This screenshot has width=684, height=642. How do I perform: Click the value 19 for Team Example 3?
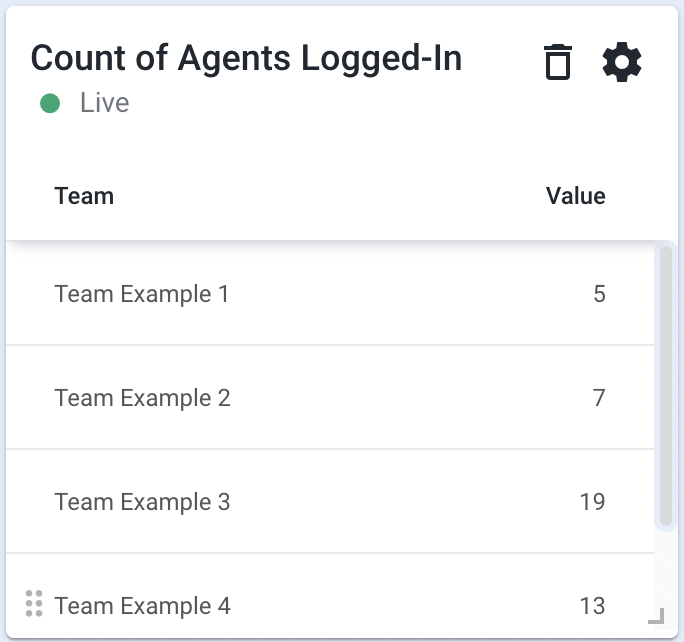tap(592, 501)
